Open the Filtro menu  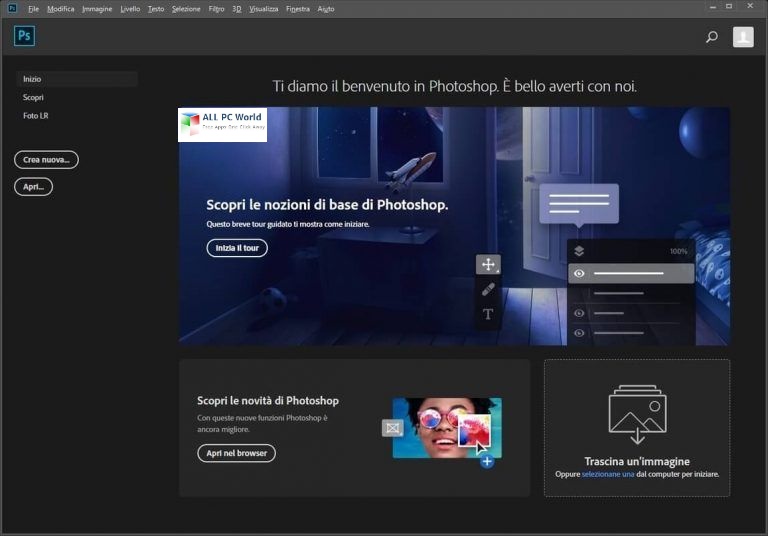click(216, 9)
